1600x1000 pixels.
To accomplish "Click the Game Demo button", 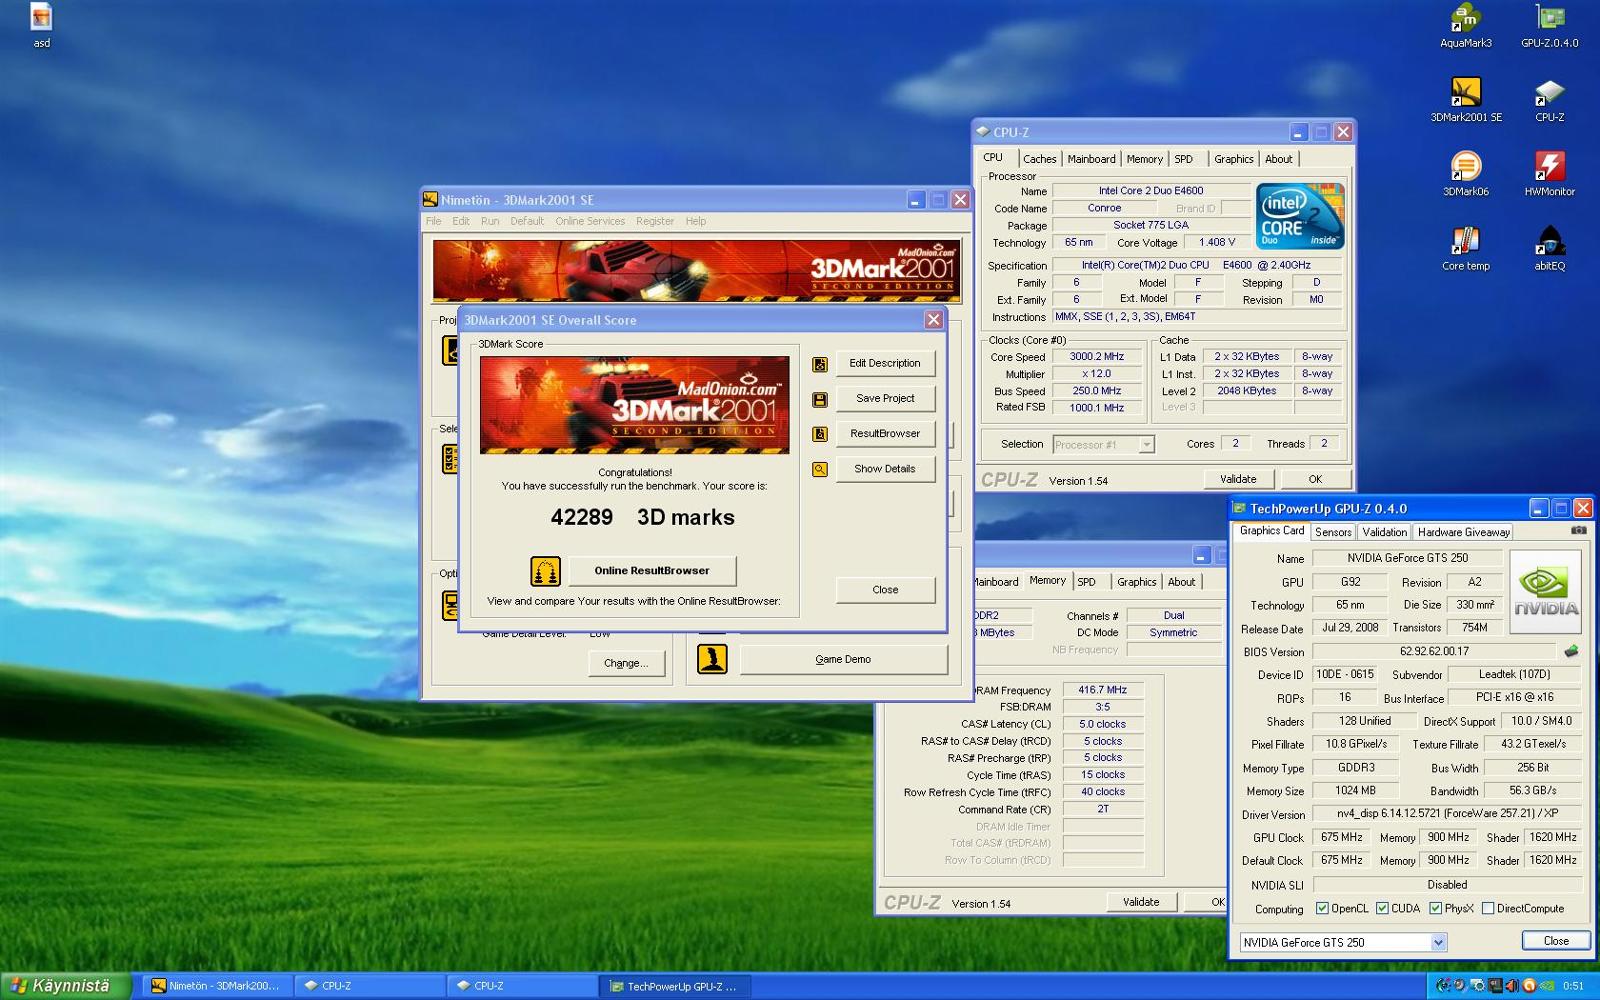I will coord(843,659).
